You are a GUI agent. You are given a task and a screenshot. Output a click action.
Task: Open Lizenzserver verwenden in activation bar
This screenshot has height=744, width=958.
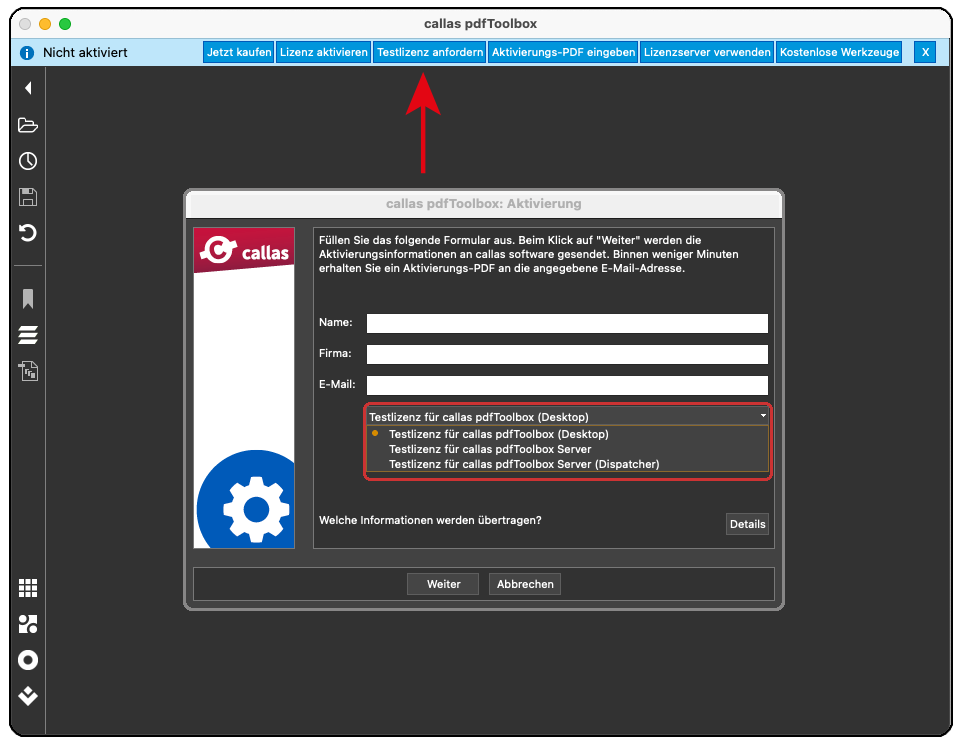point(707,52)
